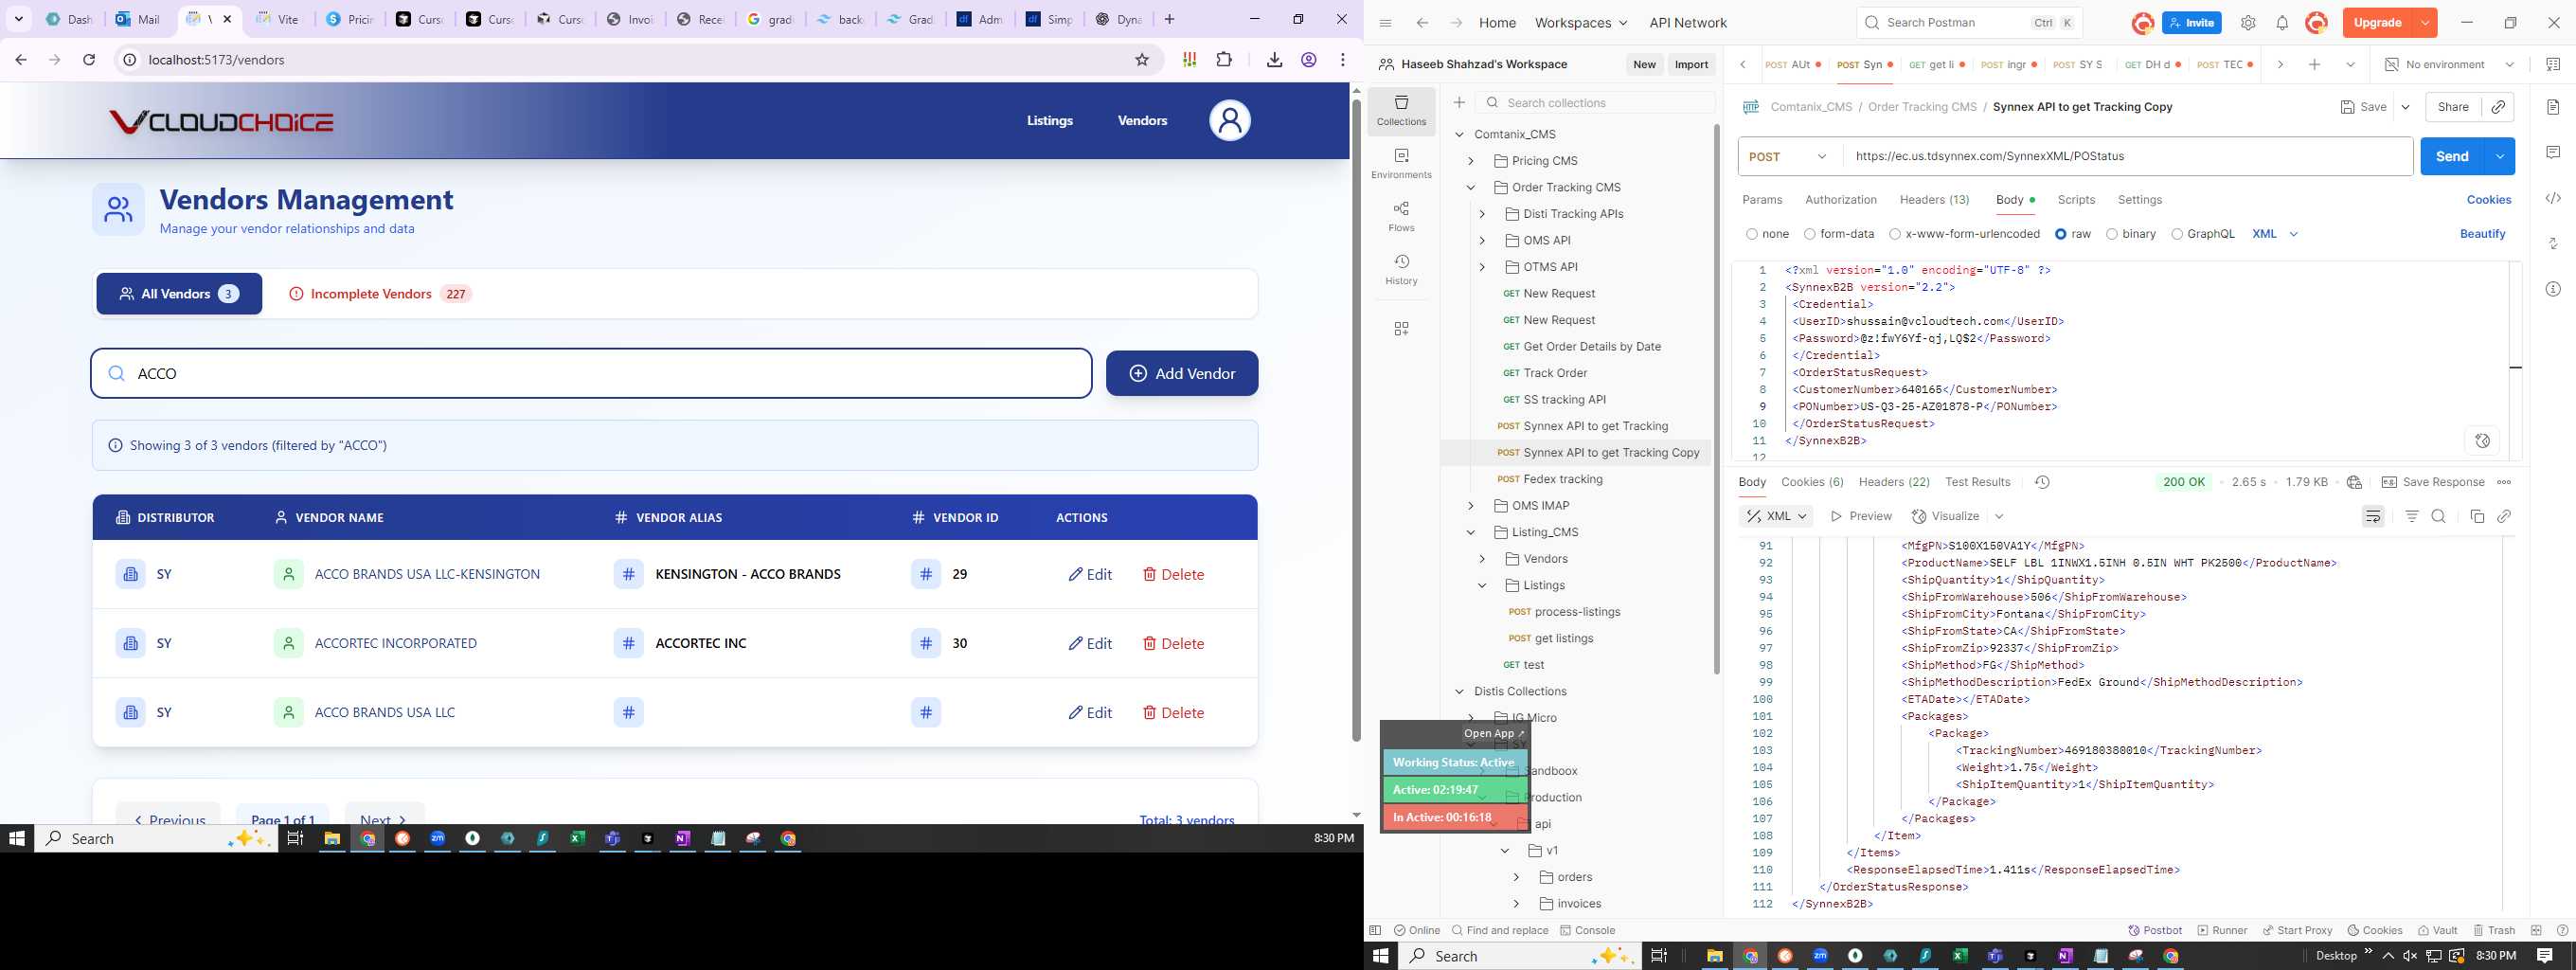Copy request link icon next to Share

coord(2498,107)
